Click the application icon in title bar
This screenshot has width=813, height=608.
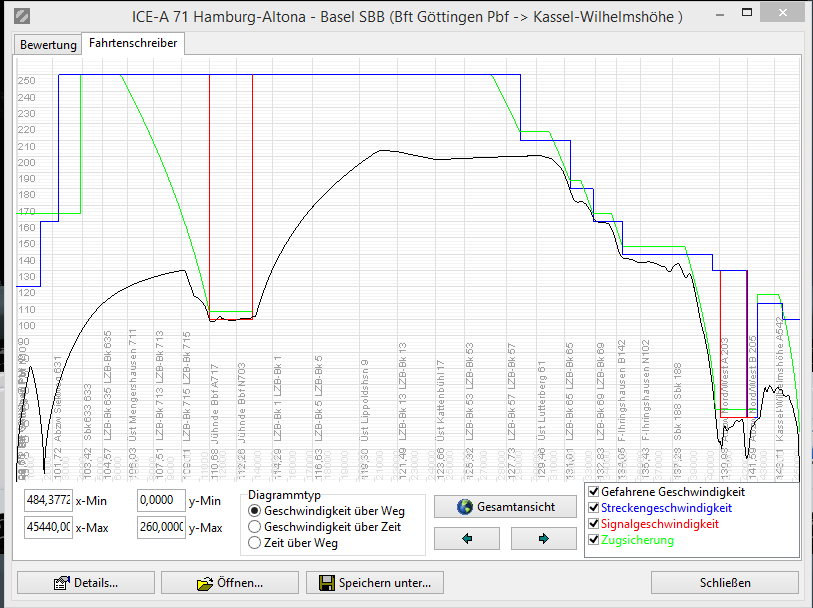pos(22,16)
